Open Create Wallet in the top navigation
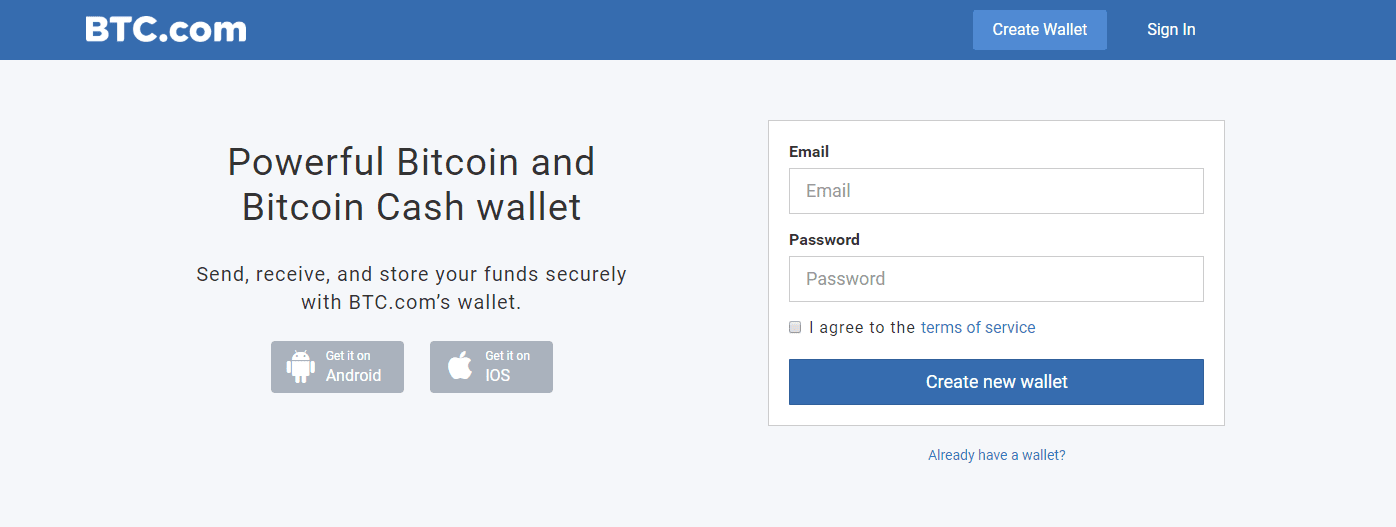1396x527 pixels. coord(1039,30)
